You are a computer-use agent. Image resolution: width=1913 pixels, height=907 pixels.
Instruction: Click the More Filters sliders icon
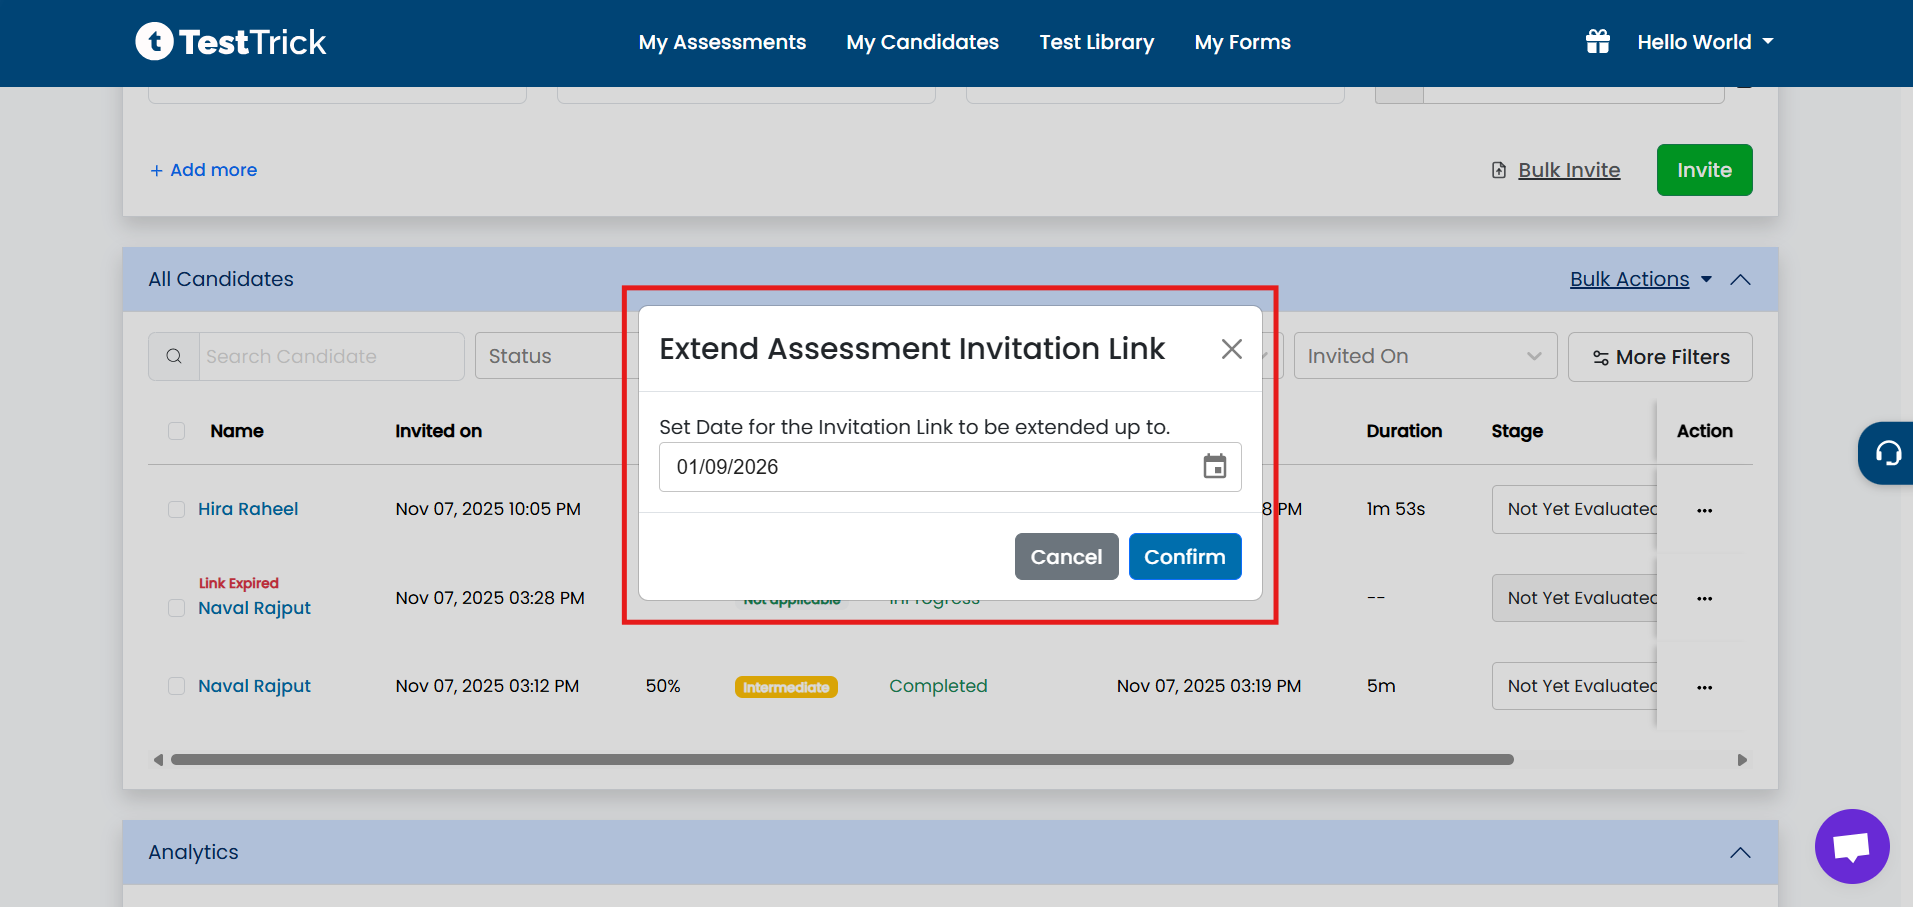[1600, 358]
